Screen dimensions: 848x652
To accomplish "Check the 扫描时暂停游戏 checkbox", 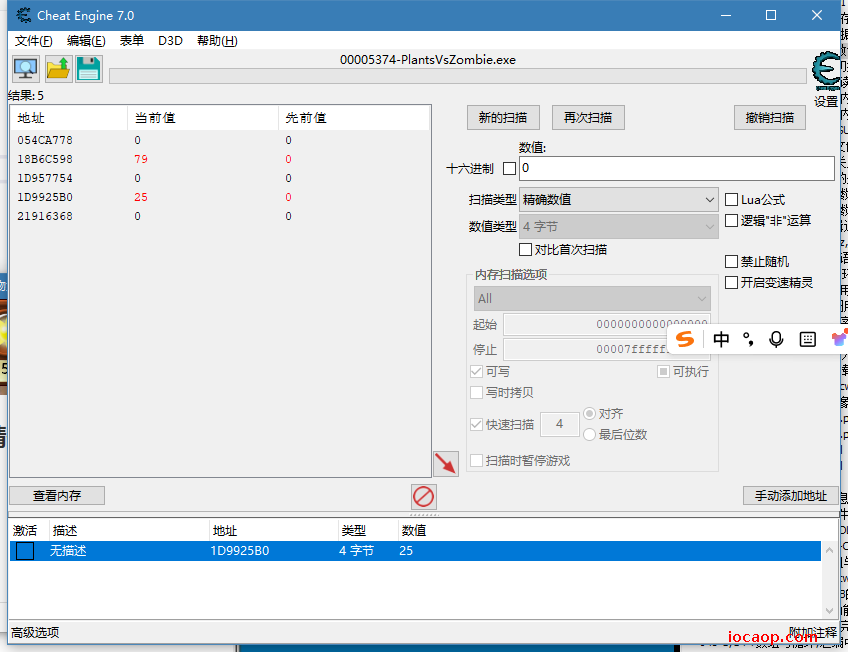I will point(476,461).
